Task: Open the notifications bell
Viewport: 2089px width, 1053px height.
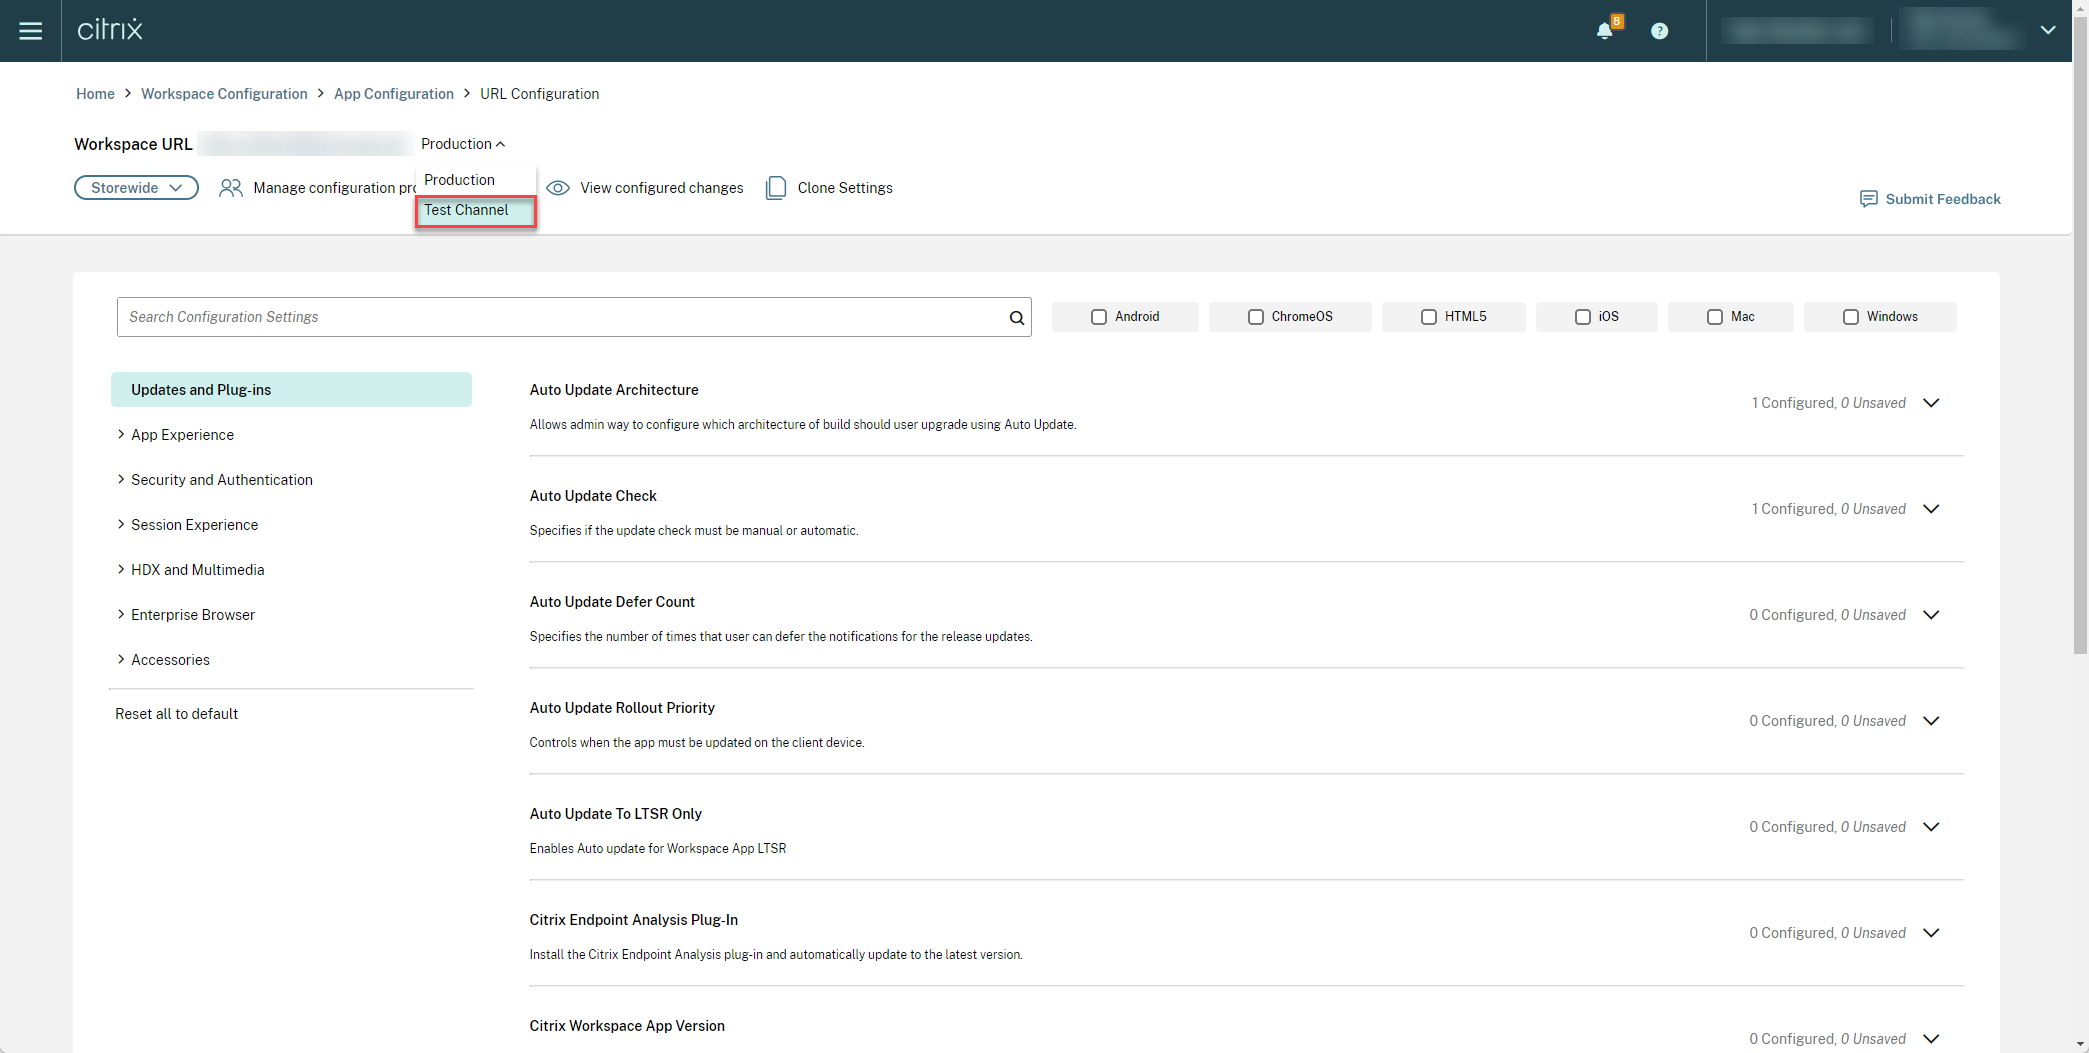Action: (x=1604, y=31)
